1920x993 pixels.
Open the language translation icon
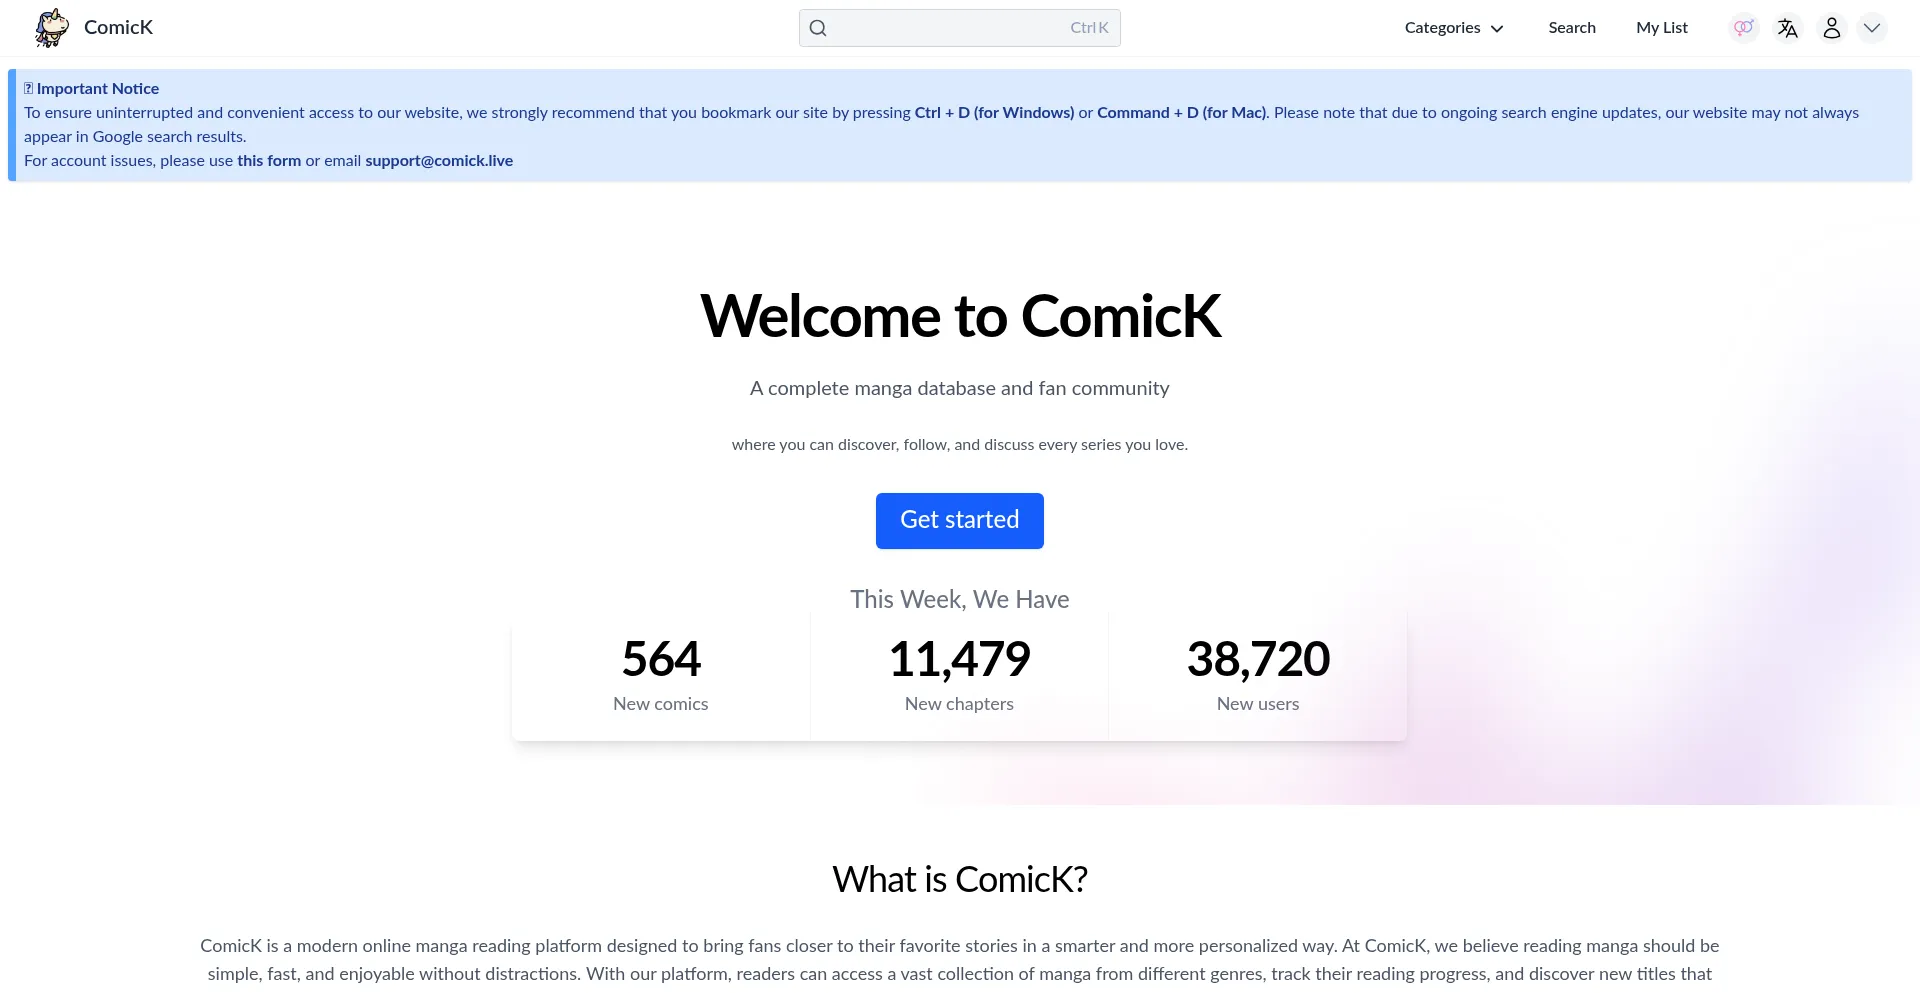coord(1788,28)
